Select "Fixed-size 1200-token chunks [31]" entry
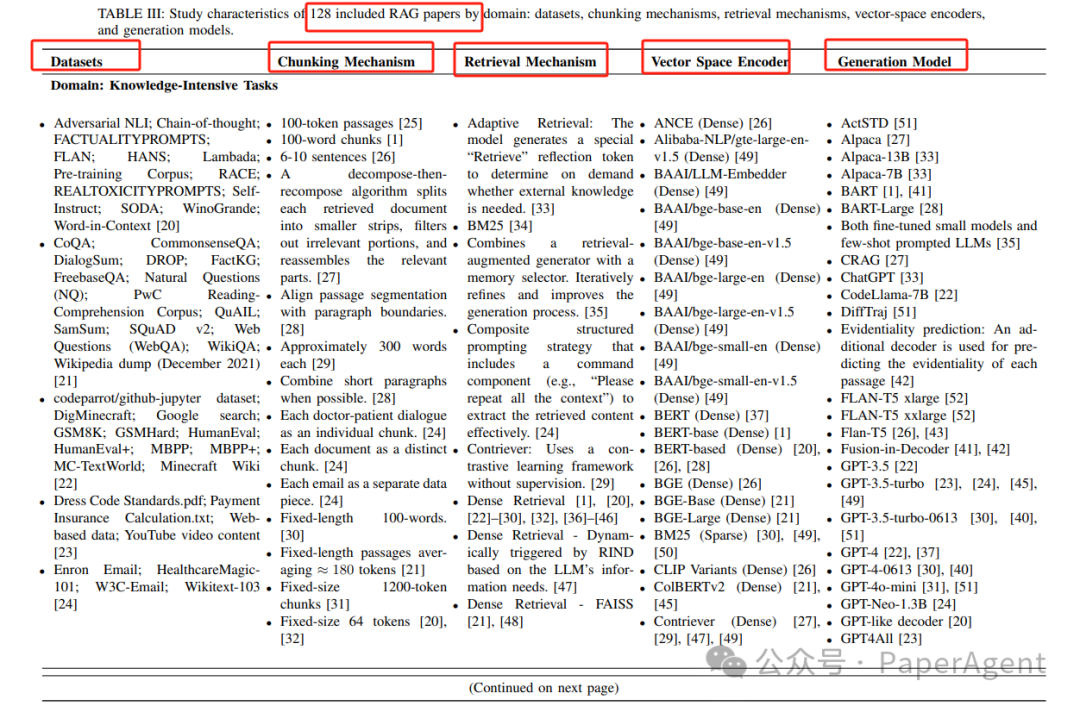 tap(363, 596)
